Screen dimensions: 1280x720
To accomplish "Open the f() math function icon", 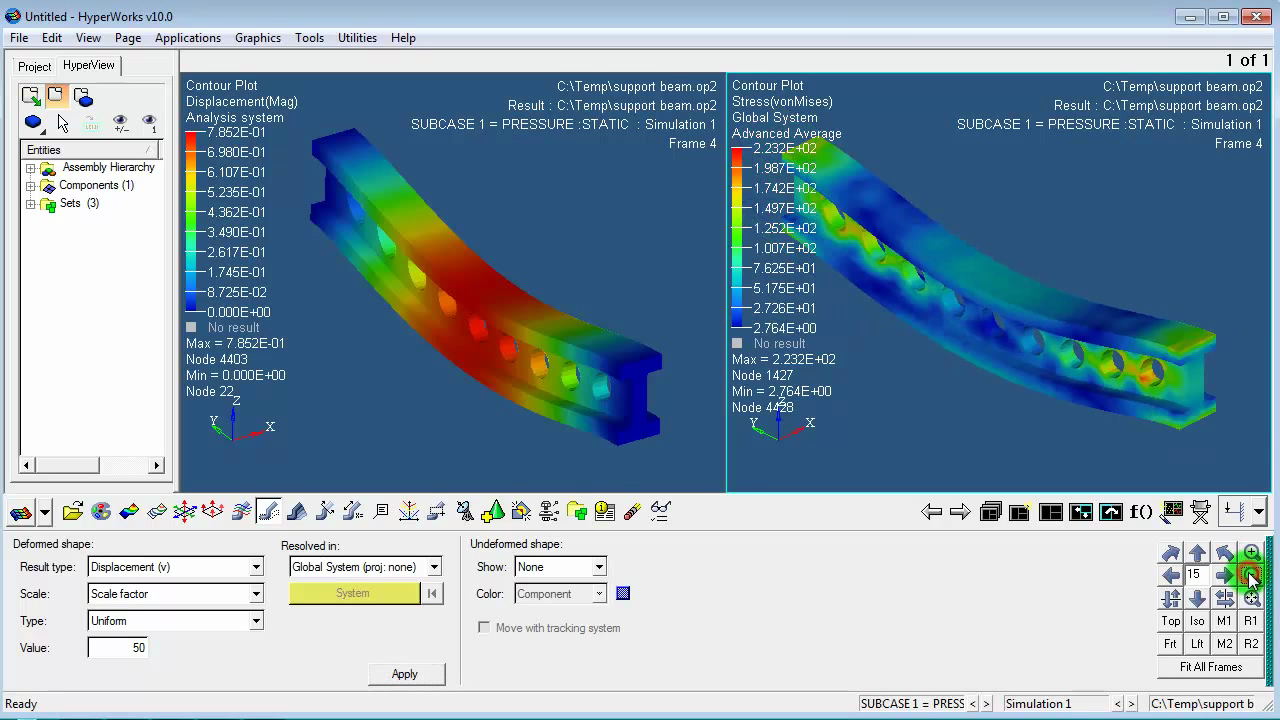I will pyautogui.click(x=1141, y=512).
